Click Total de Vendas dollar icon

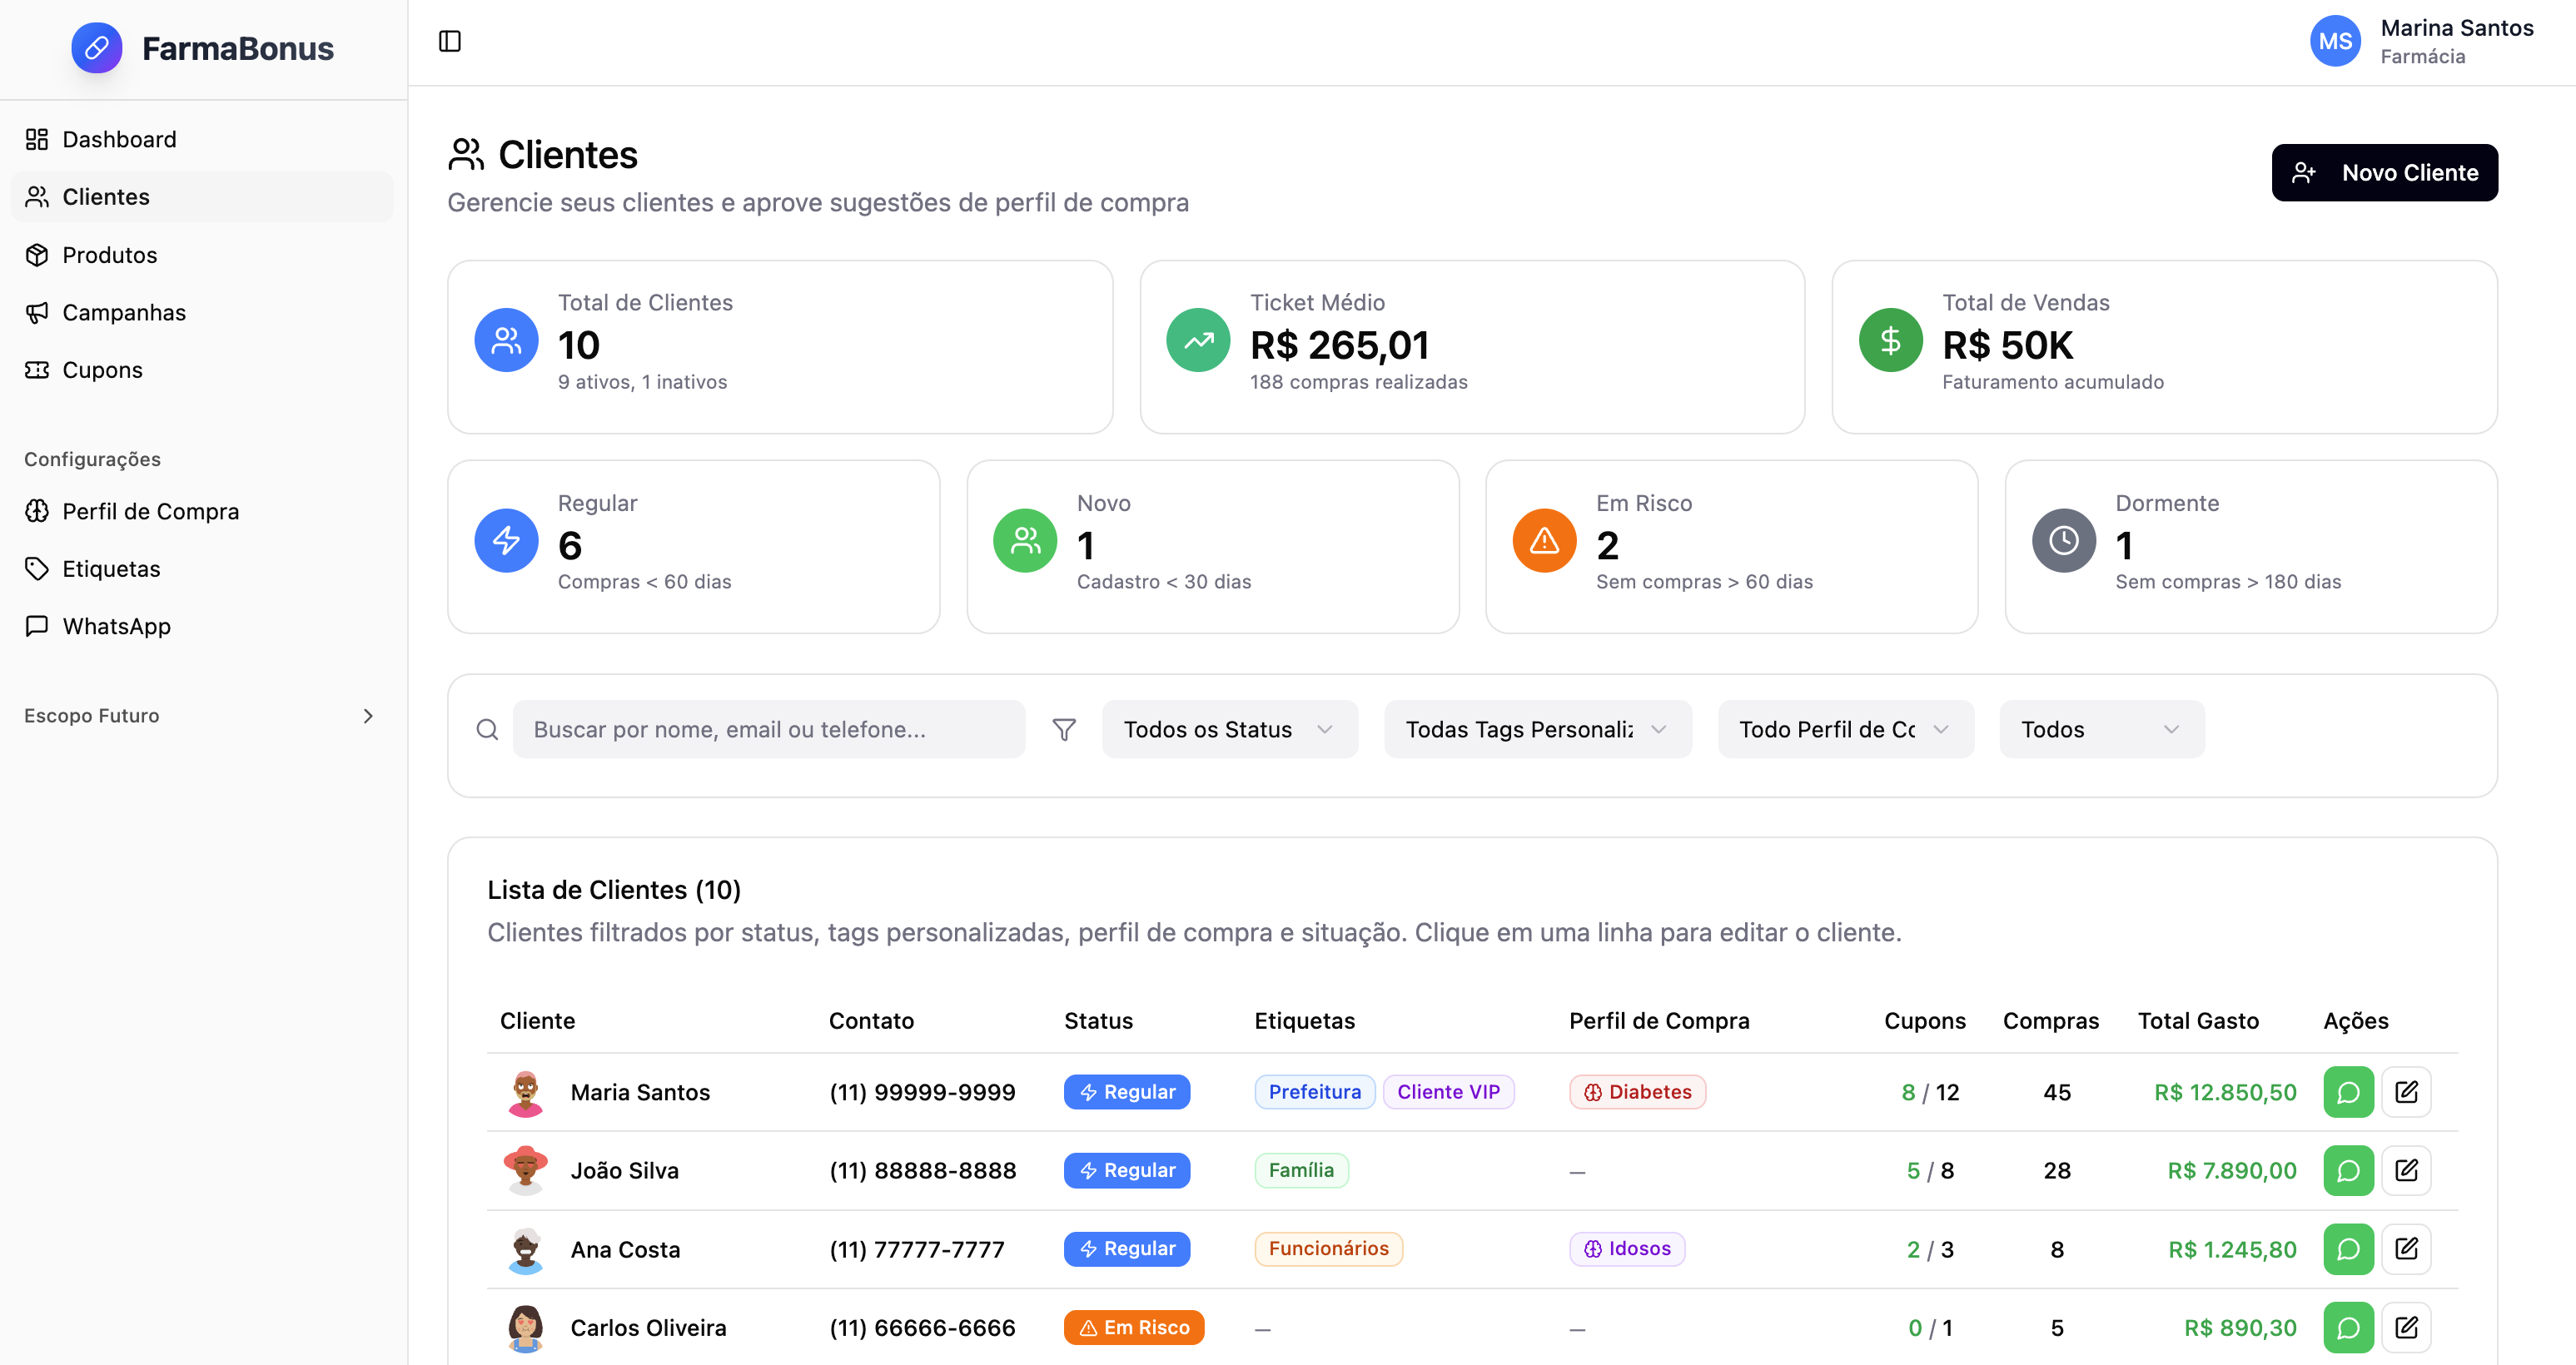(1890, 340)
